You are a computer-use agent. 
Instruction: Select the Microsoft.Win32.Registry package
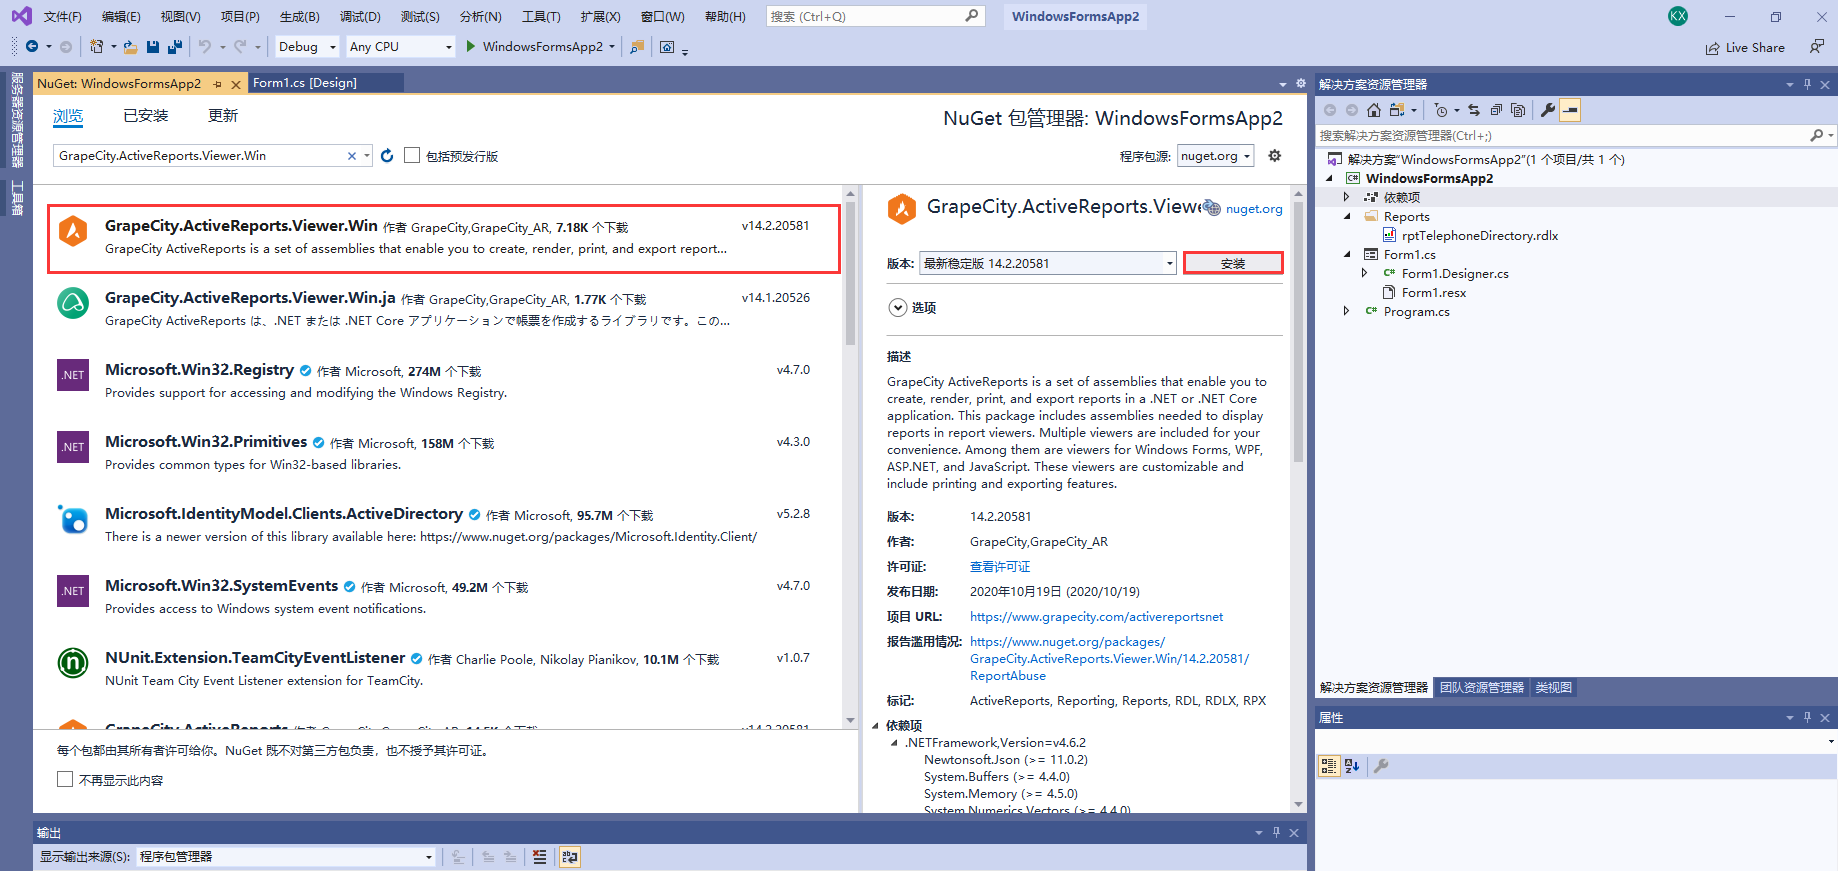point(444,381)
